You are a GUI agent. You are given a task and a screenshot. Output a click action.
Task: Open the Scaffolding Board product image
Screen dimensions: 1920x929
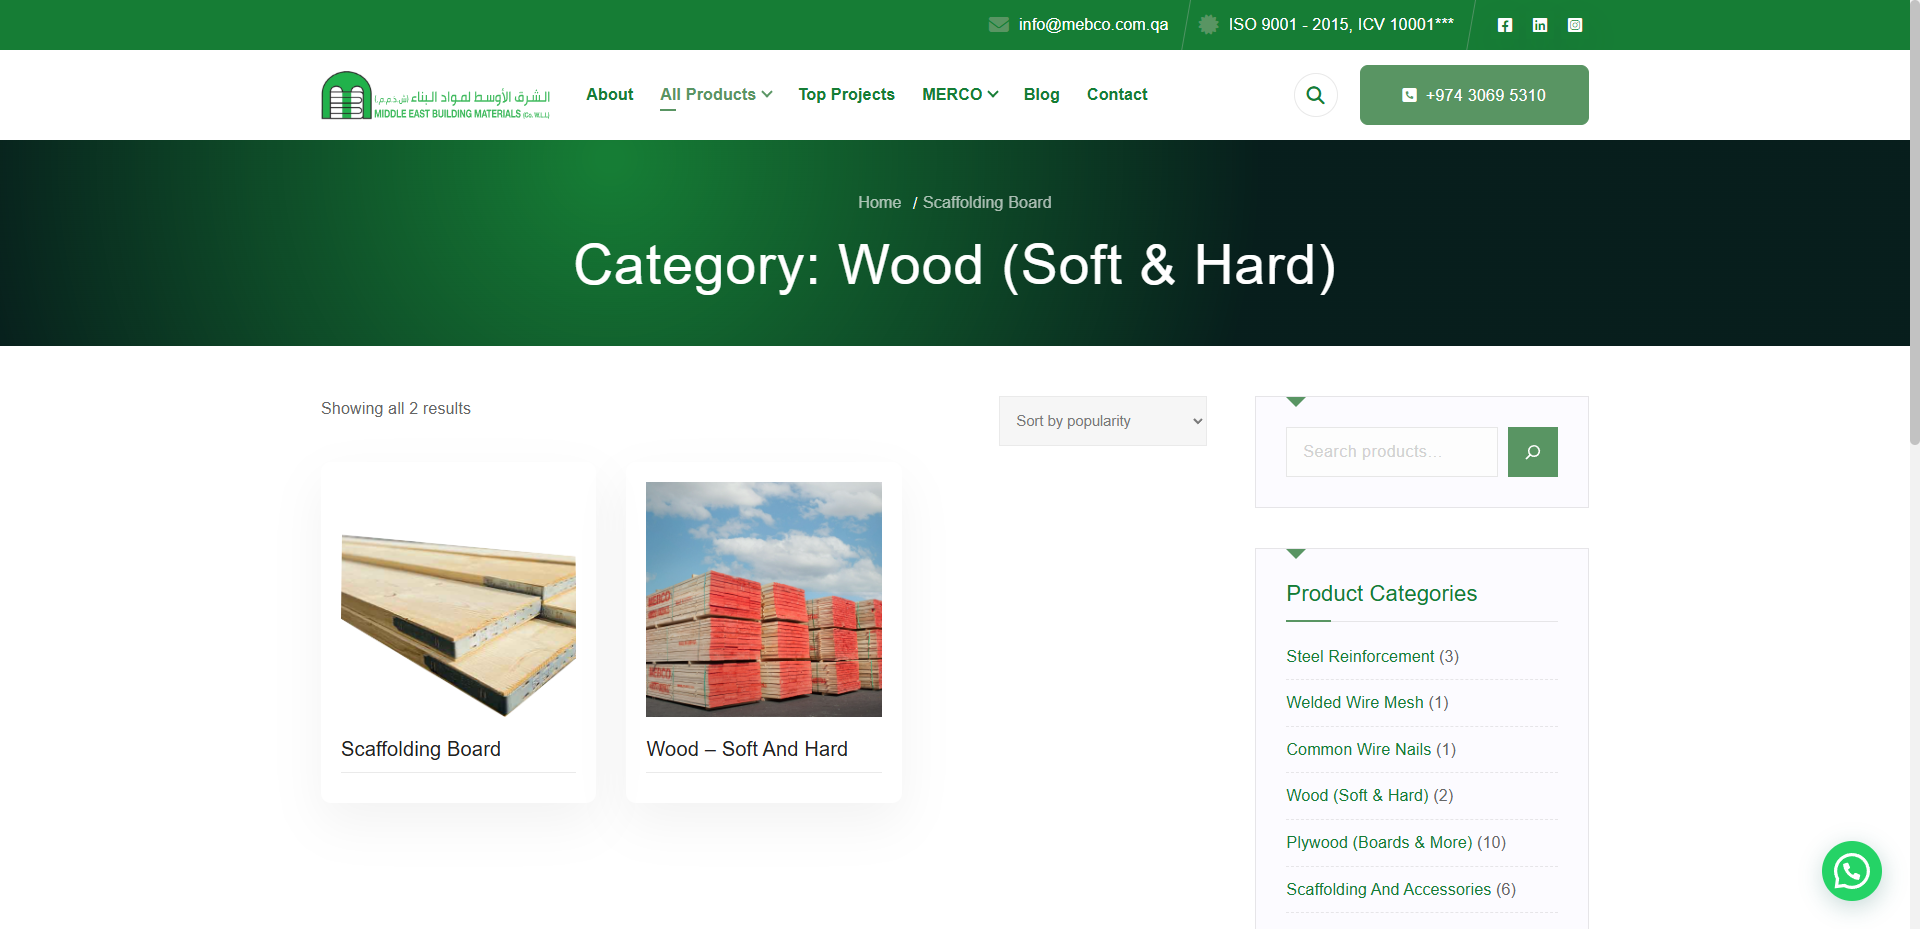click(458, 624)
